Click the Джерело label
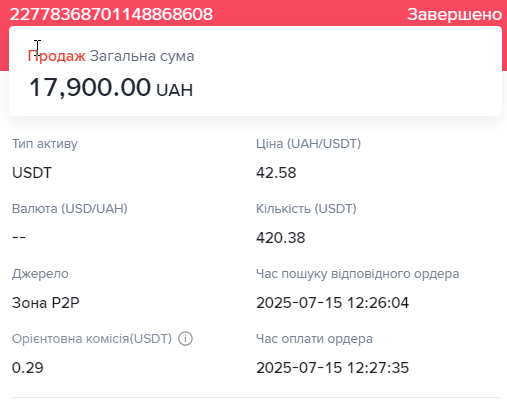The height and width of the screenshot is (400, 507). [x=40, y=274]
